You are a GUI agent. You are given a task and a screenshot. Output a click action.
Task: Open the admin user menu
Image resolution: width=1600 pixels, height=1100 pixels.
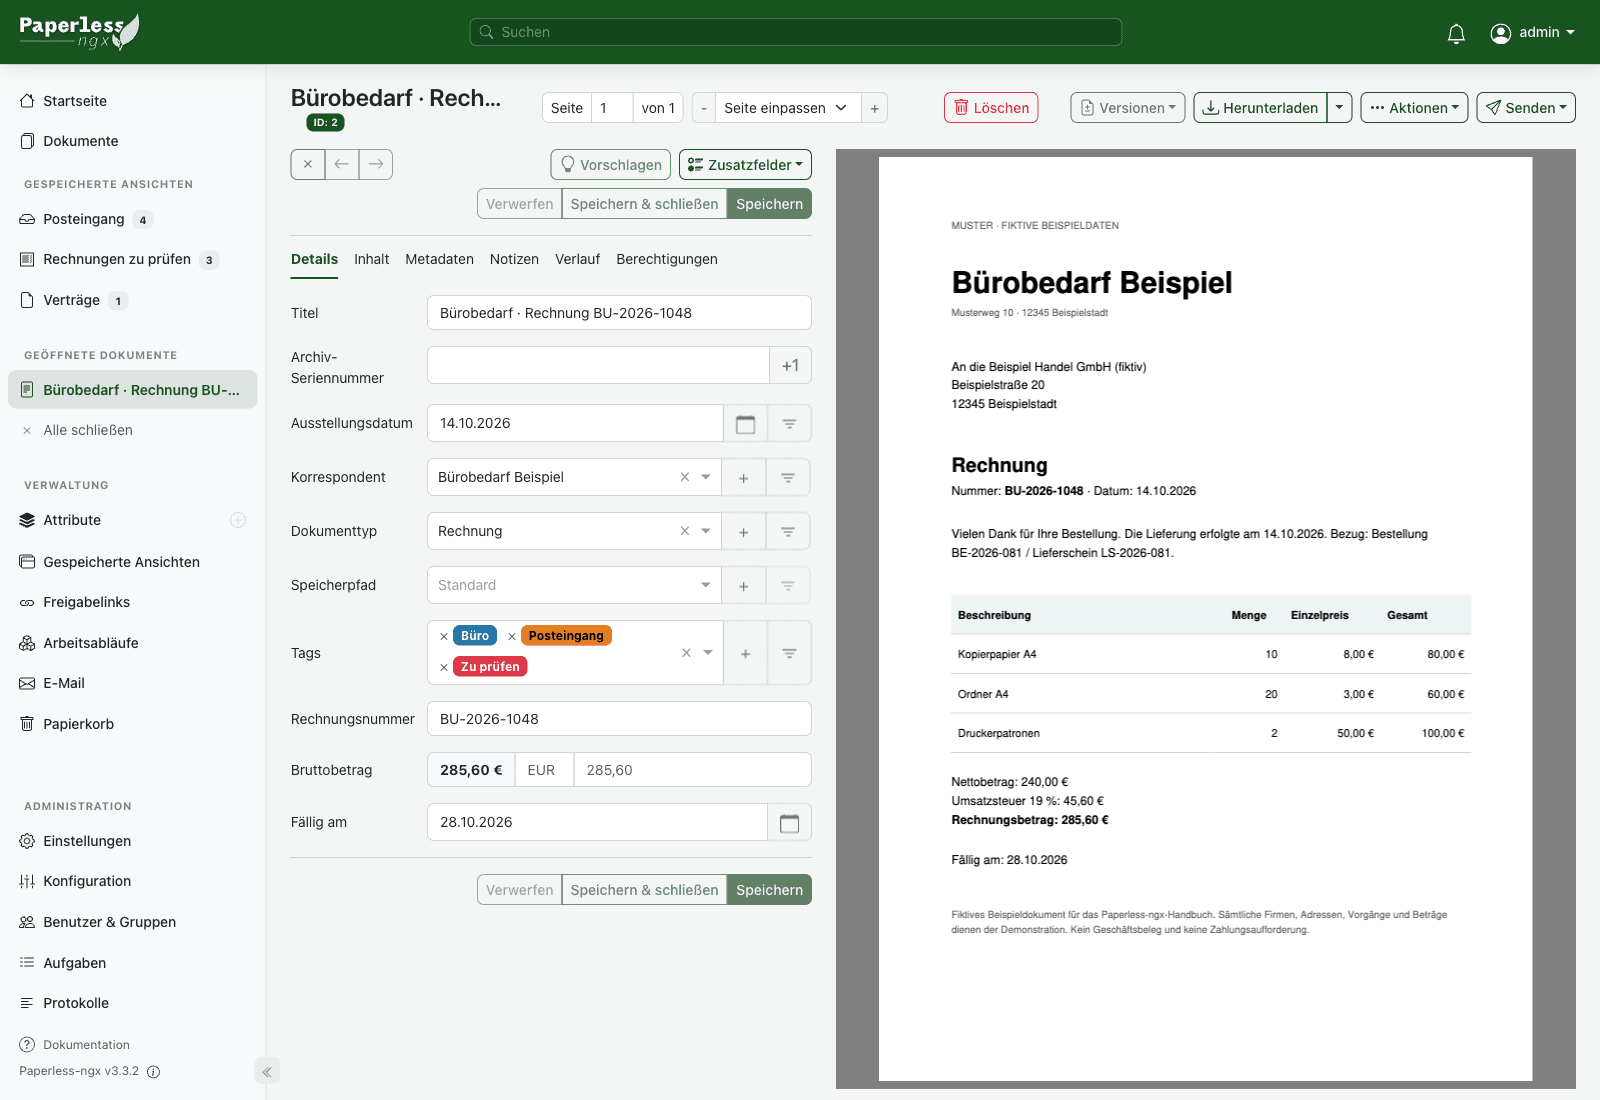1532,33
